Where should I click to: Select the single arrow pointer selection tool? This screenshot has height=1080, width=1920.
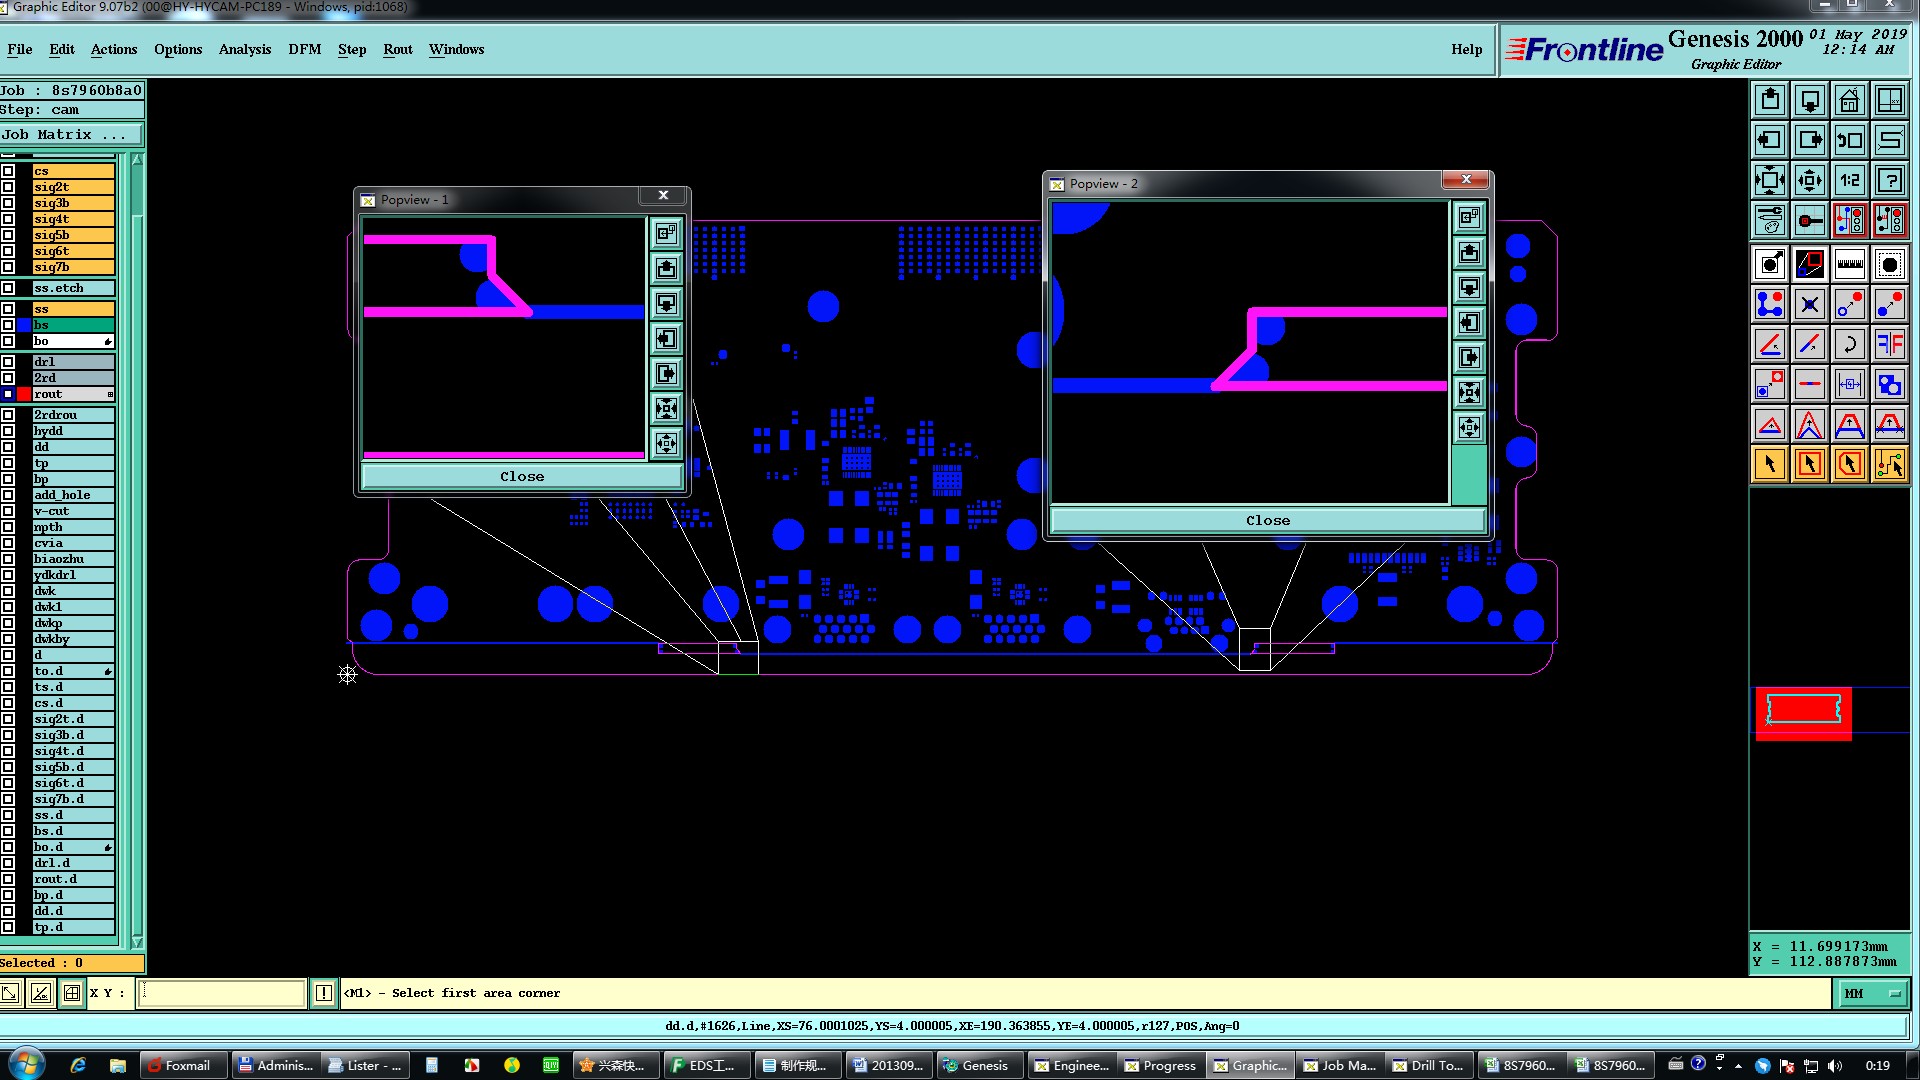pyautogui.click(x=1770, y=464)
